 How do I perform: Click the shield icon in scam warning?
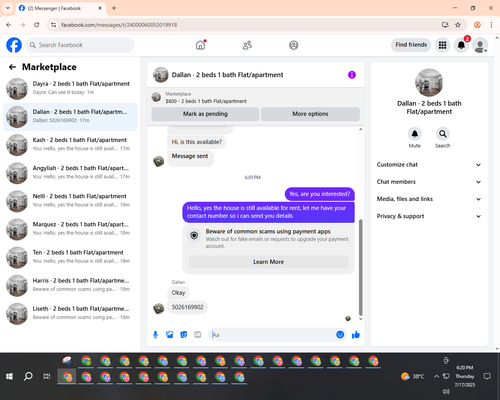(x=194, y=236)
